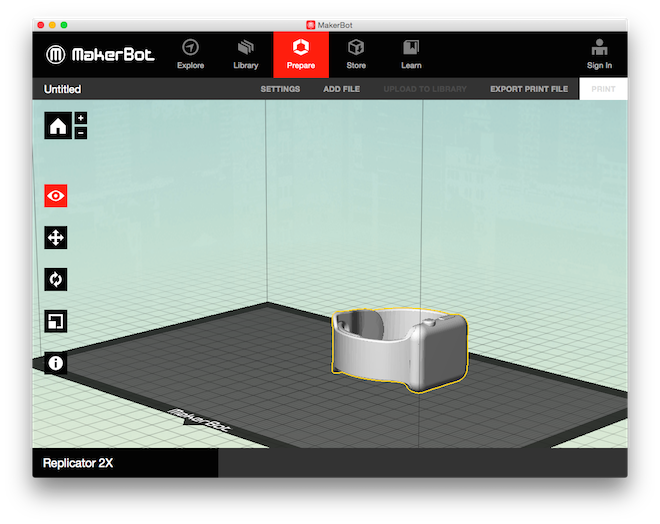Open the Library section

pyautogui.click(x=246, y=55)
